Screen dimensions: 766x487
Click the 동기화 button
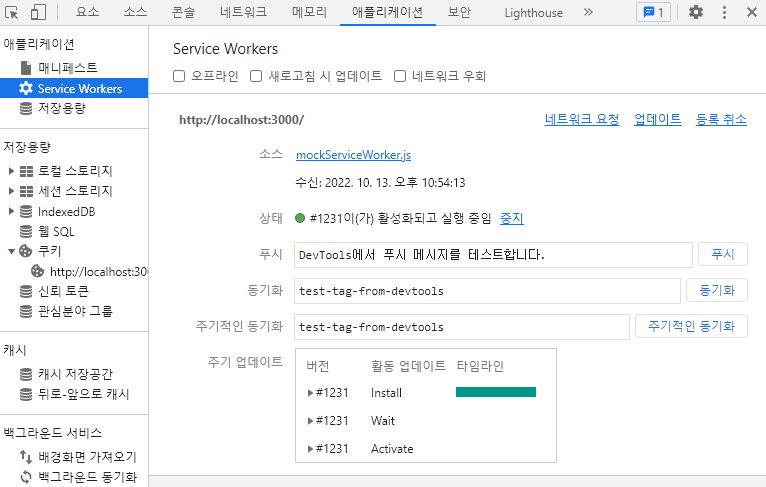pos(717,290)
